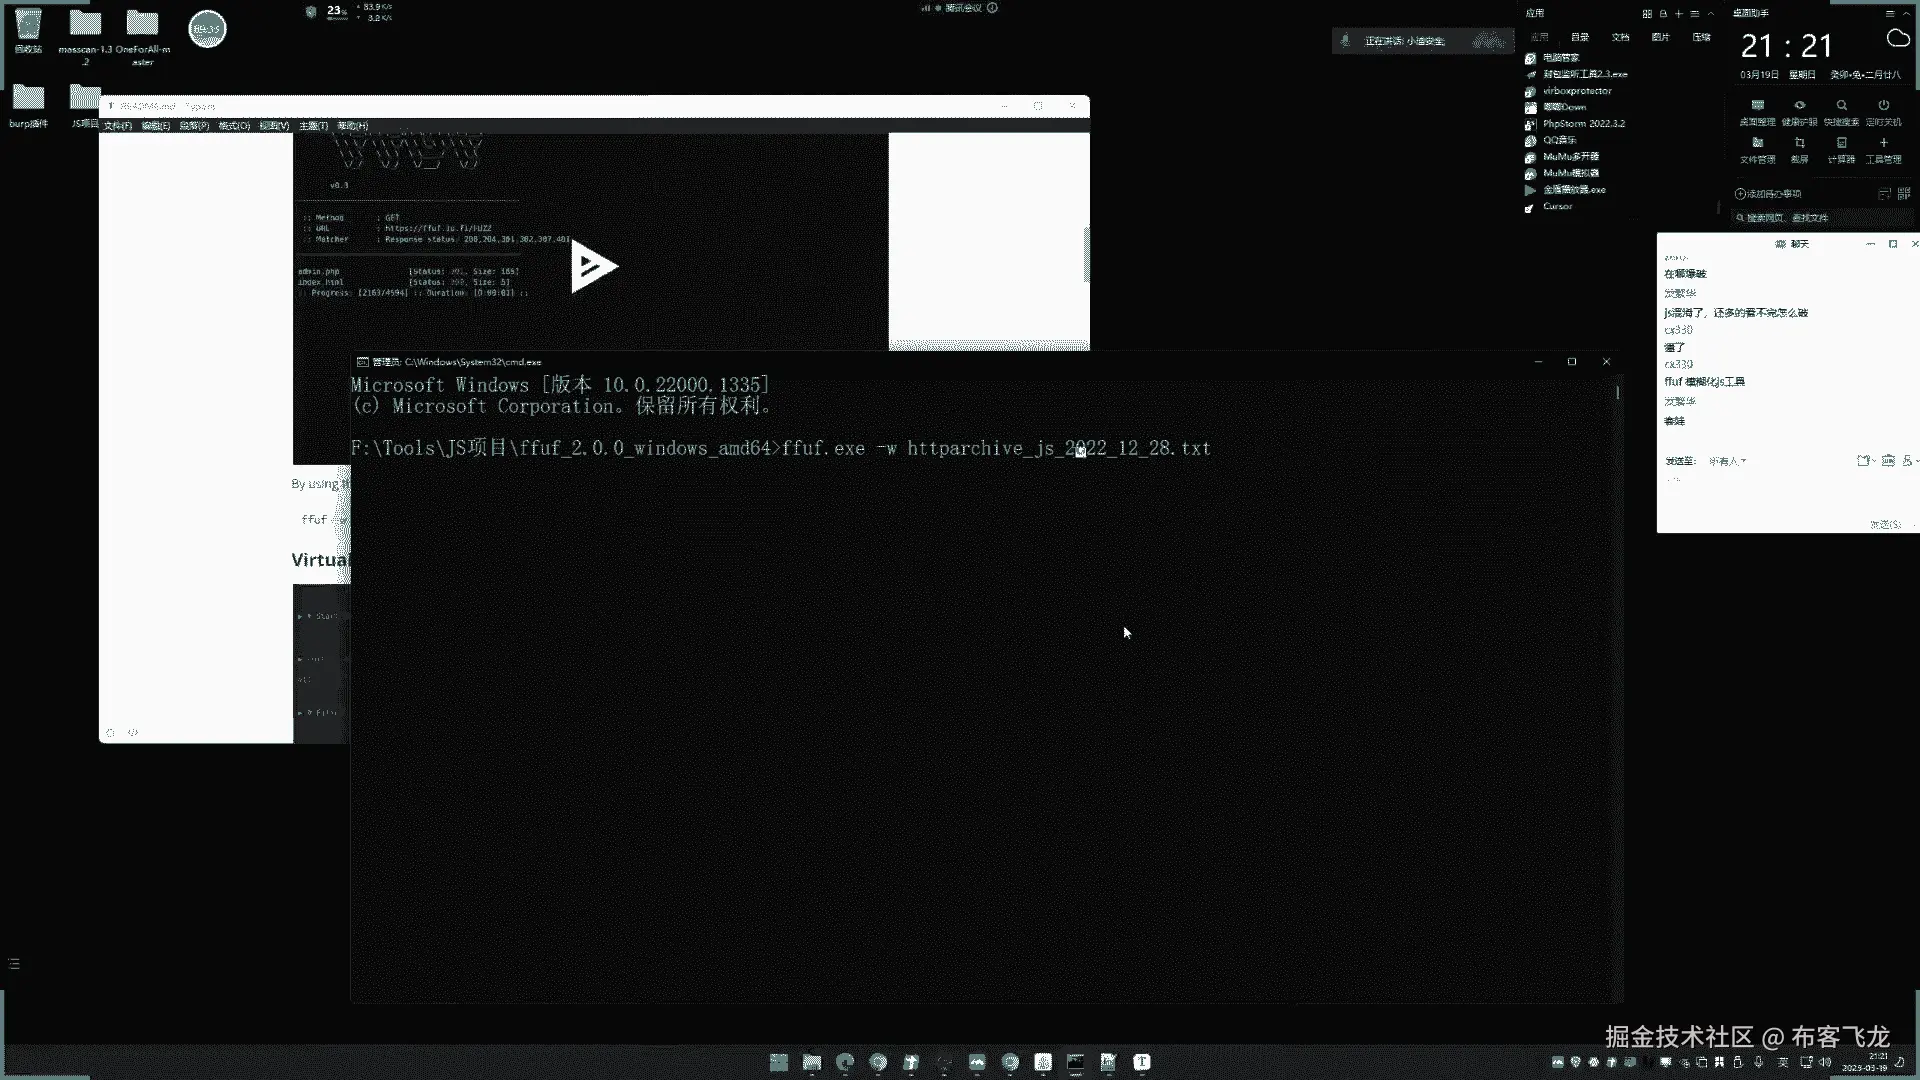Image resolution: width=1920 pixels, height=1080 pixels.
Task: Open the weather cloud icon
Action: (x=1897, y=39)
